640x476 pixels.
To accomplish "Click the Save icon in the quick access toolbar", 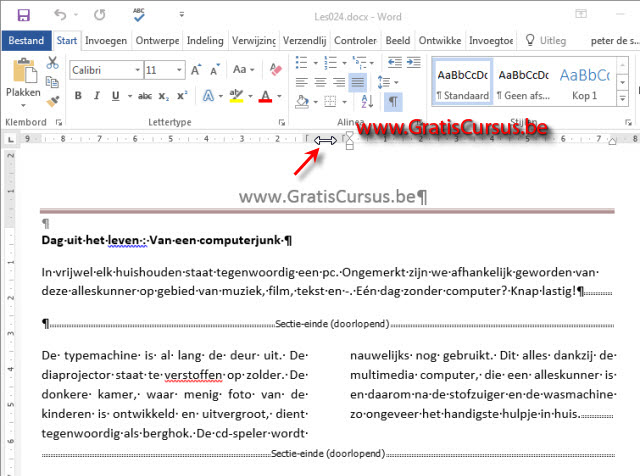I will click(x=23, y=16).
